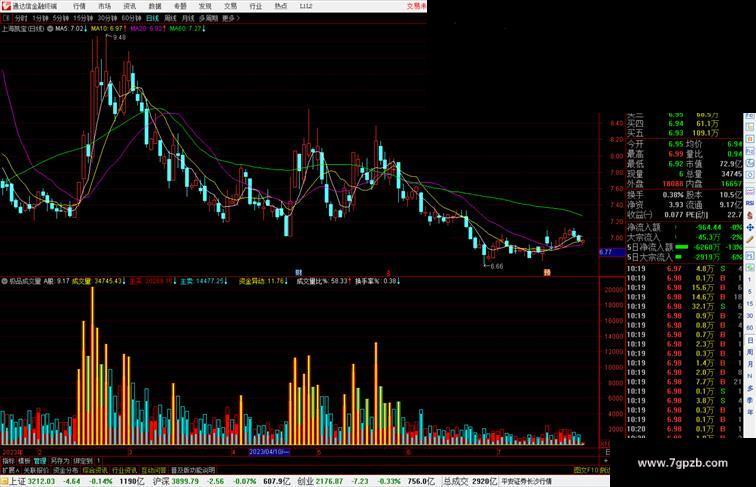
Task: Click the 总成交 2920亿 status entry
Action: [470, 481]
